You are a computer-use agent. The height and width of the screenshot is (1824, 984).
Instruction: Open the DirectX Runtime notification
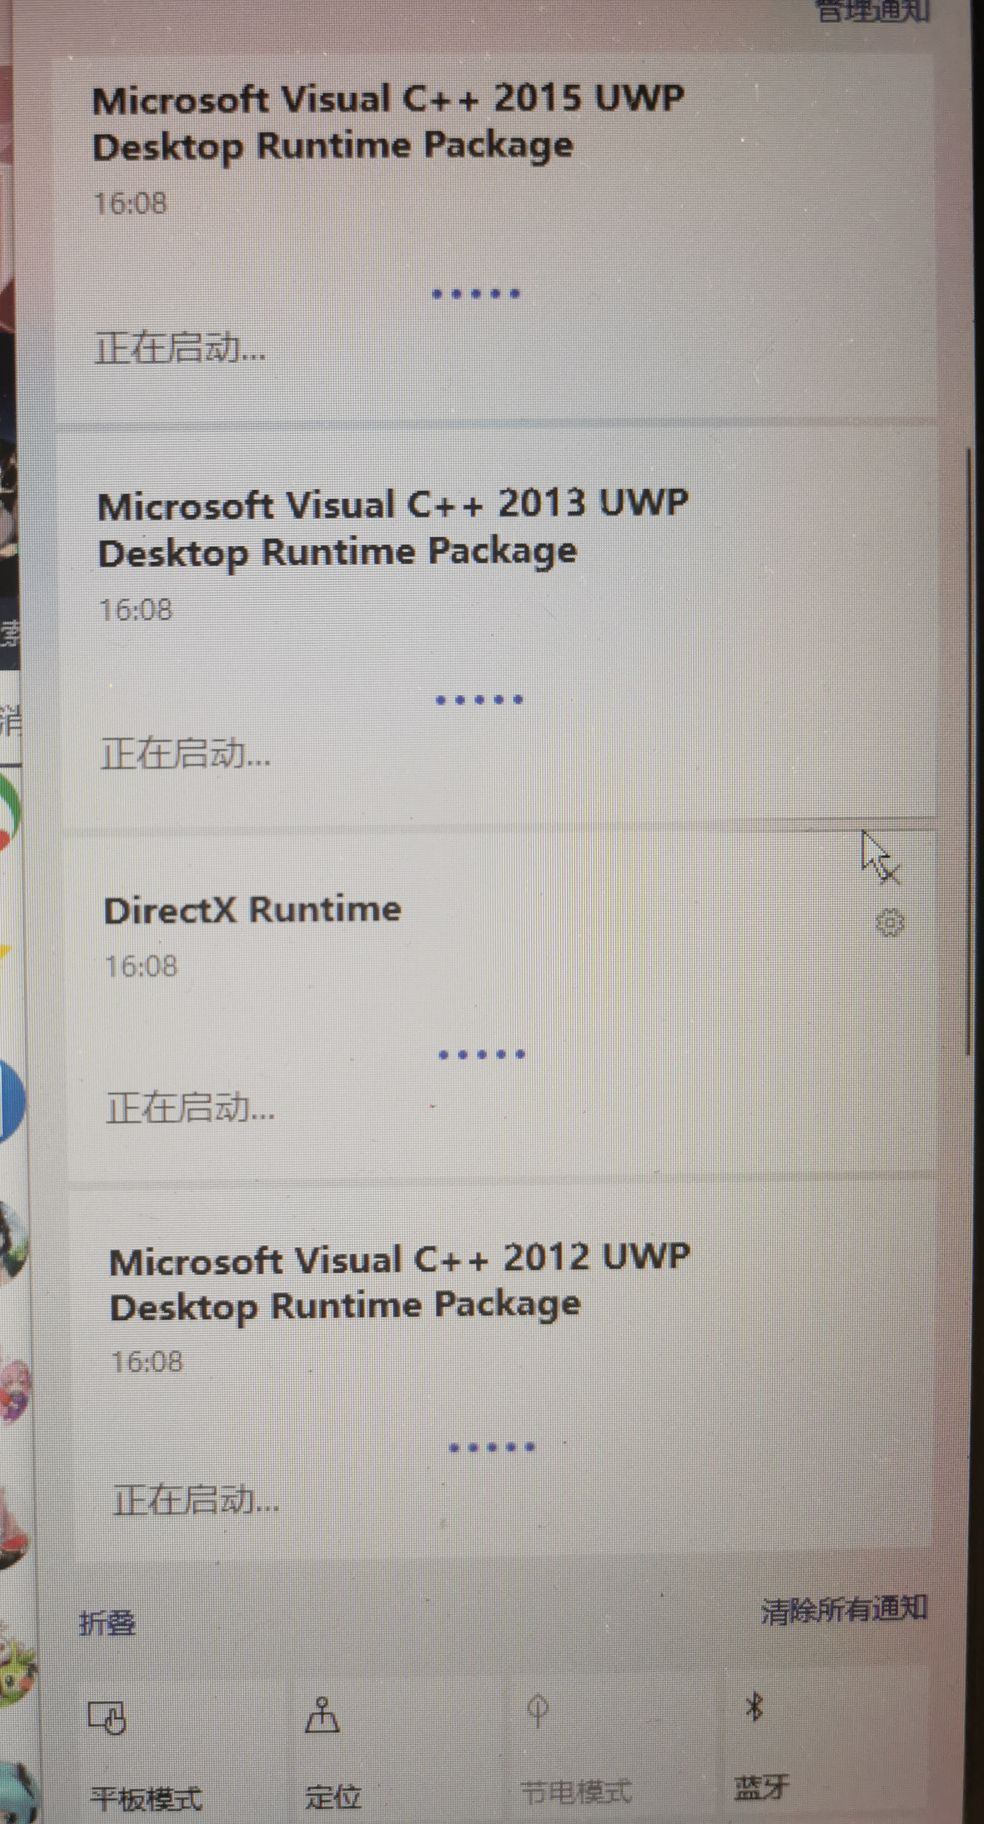click(x=502, y=1004)
